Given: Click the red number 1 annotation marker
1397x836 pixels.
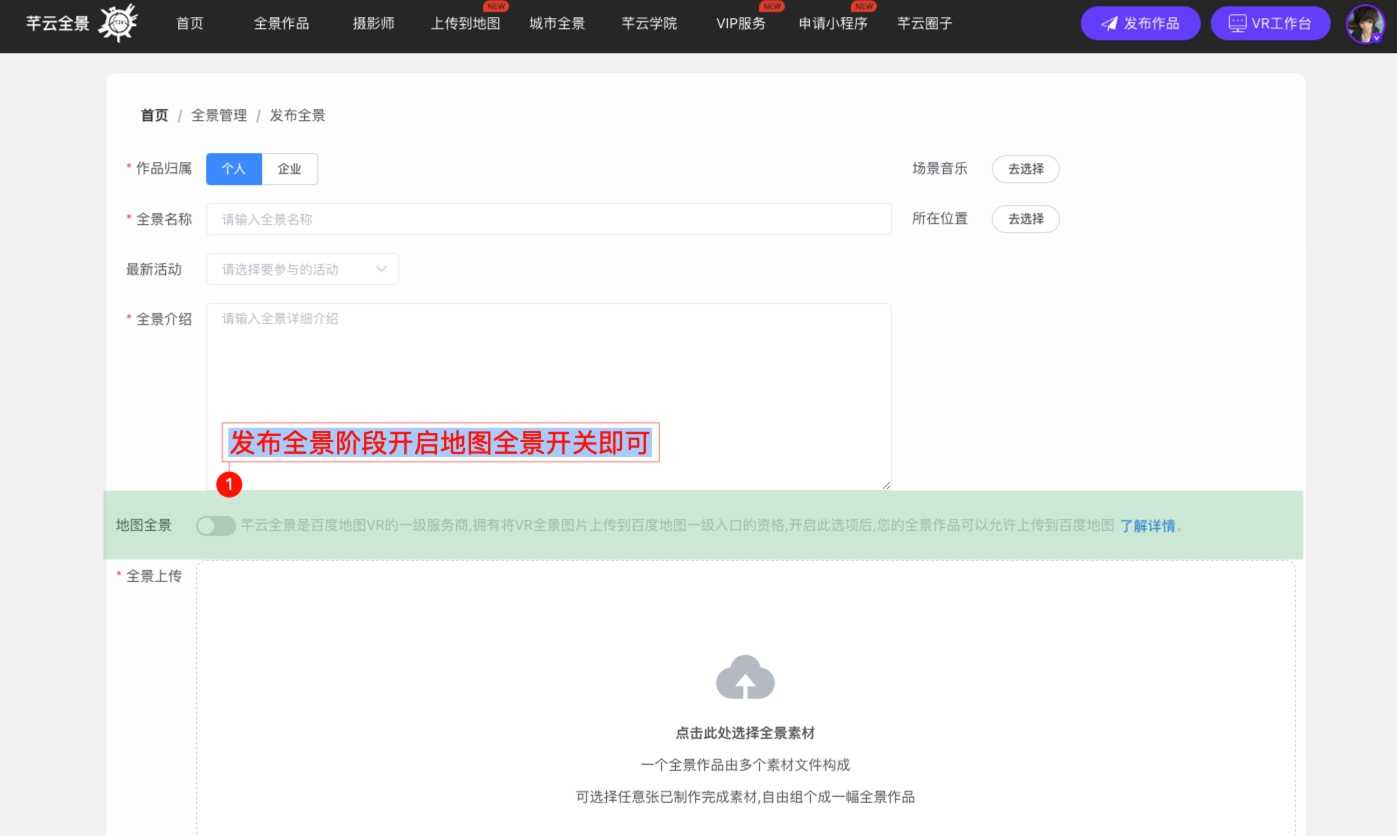Looking at the screenshot, I should pyautogui.click(x=230, y=485).
